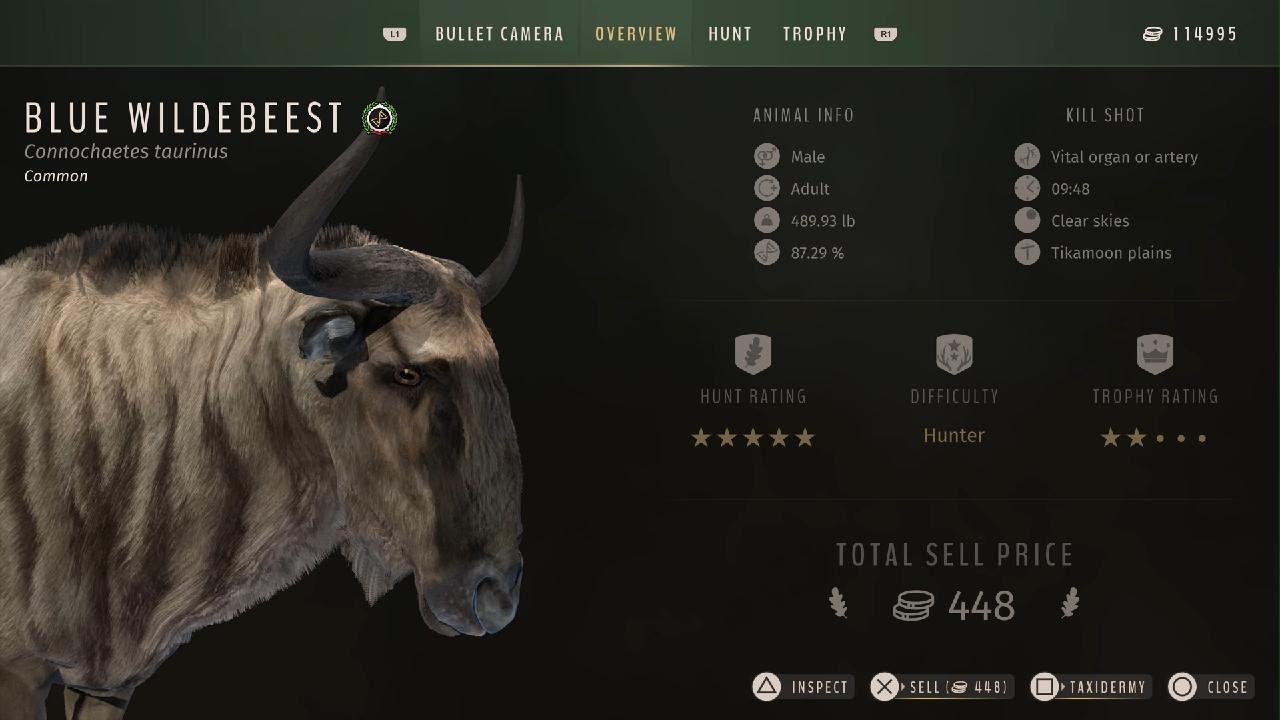Select the Trophy tab
This screenshot has height=720, width=1280.
(815, 34)
